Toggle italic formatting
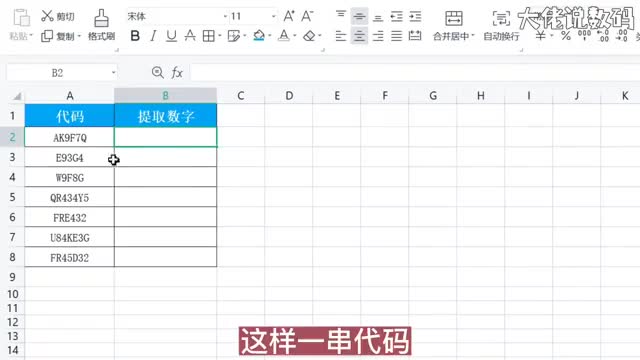This screenshot has width=640, height=360. [x=153, y=36]
